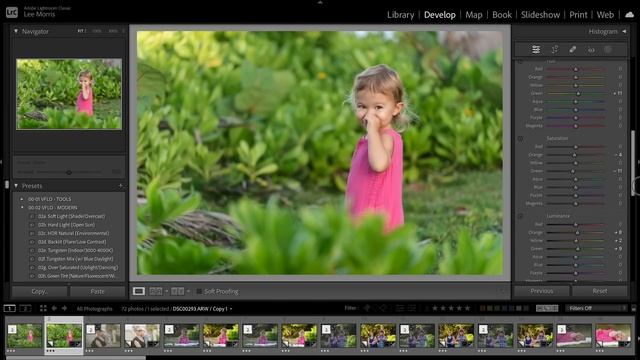Filter by five-star rating
640x360 pixels.
click(467, 308)
